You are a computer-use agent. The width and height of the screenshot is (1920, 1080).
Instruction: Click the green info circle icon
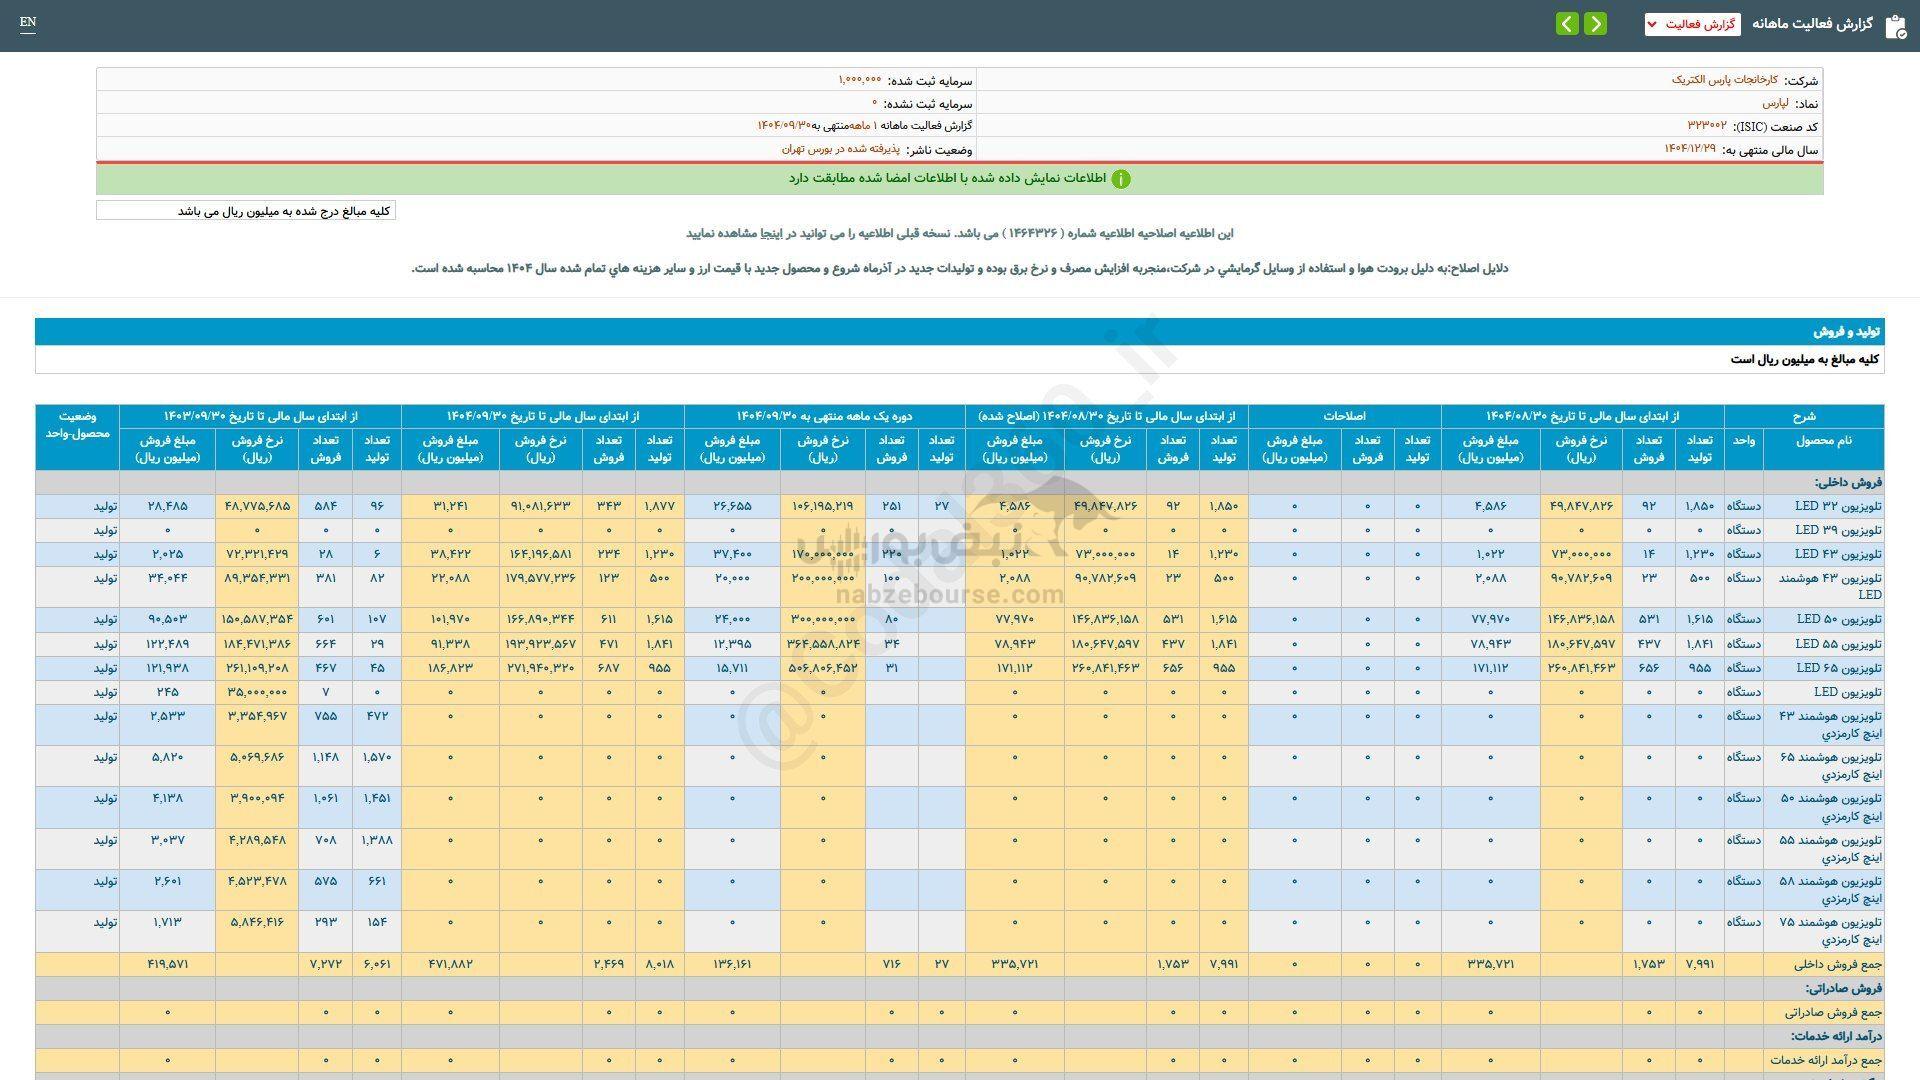point(1121,179)
